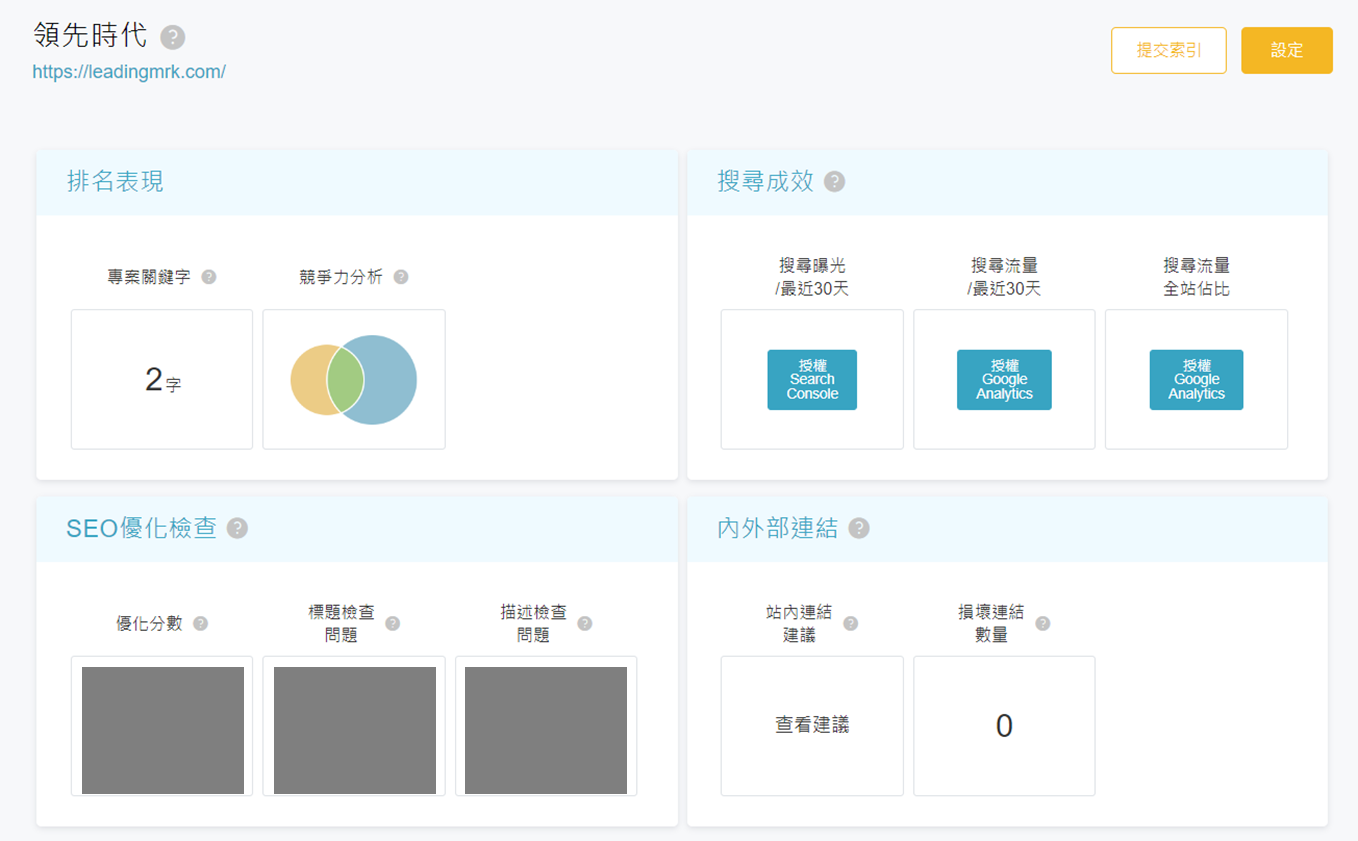Open the 競爭力分析 Venn diagram card
This screenshot has width=1358, height=841.
point(354,379)
